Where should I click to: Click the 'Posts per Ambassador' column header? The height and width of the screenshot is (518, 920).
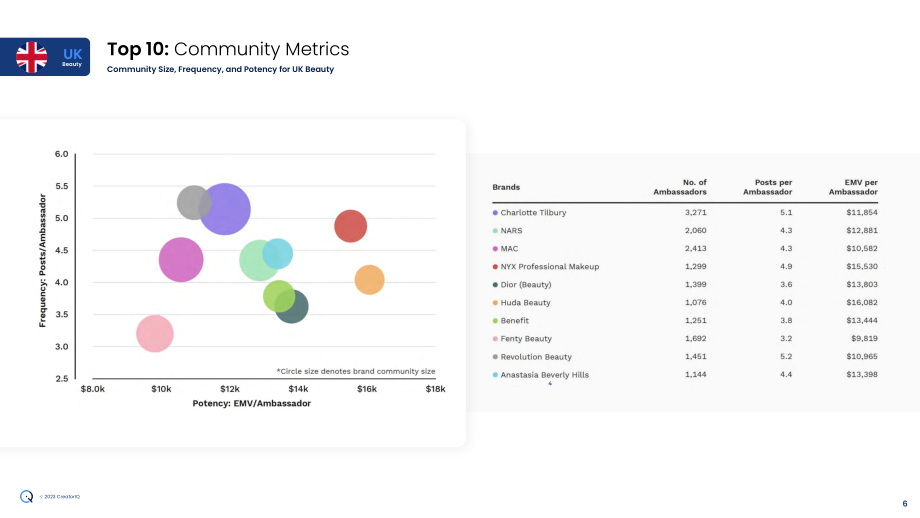coord(767,187)
